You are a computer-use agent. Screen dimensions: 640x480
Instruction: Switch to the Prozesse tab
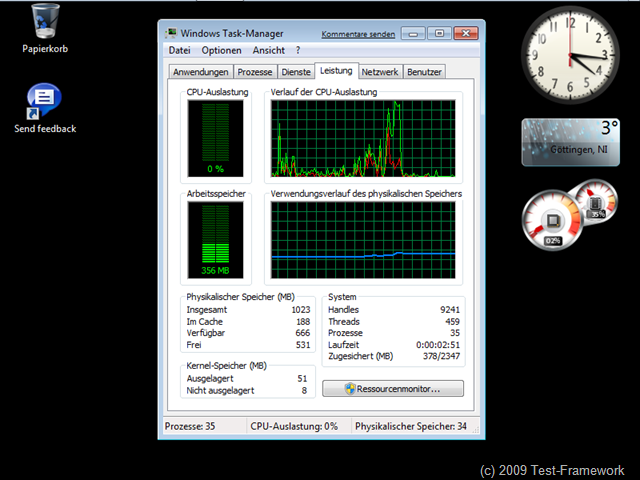tap(255, 72)
